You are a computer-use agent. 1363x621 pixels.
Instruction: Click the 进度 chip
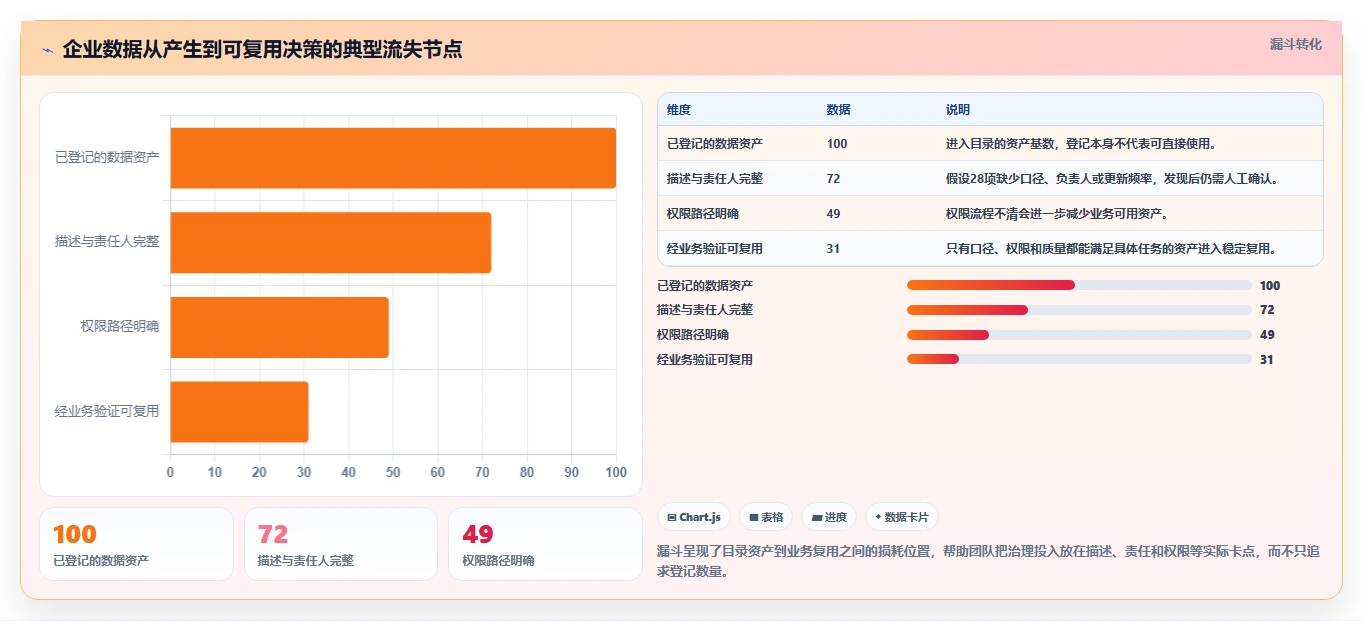coord(829,517)
